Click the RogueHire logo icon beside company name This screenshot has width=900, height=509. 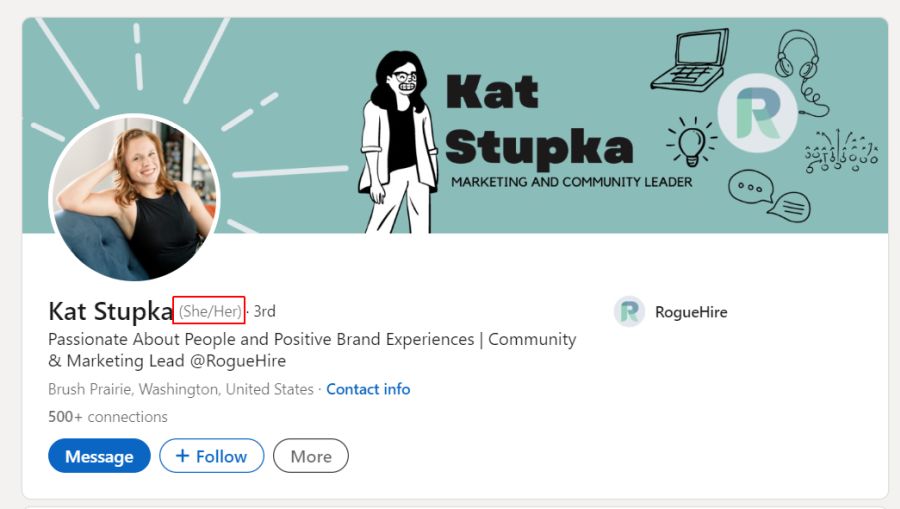[629, 312]
